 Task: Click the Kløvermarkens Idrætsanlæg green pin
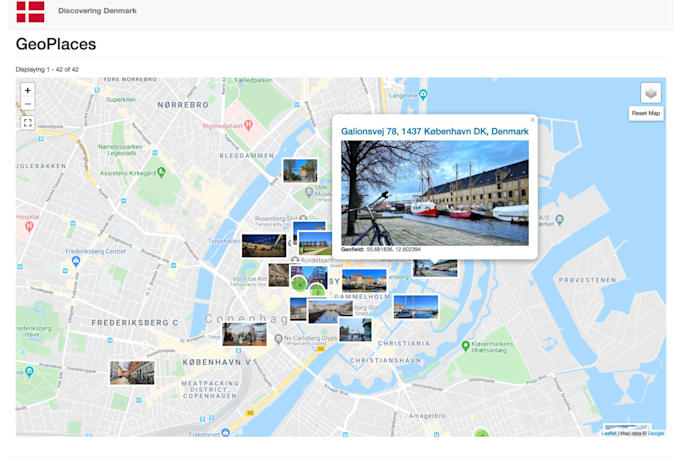(x=466, y=346)
